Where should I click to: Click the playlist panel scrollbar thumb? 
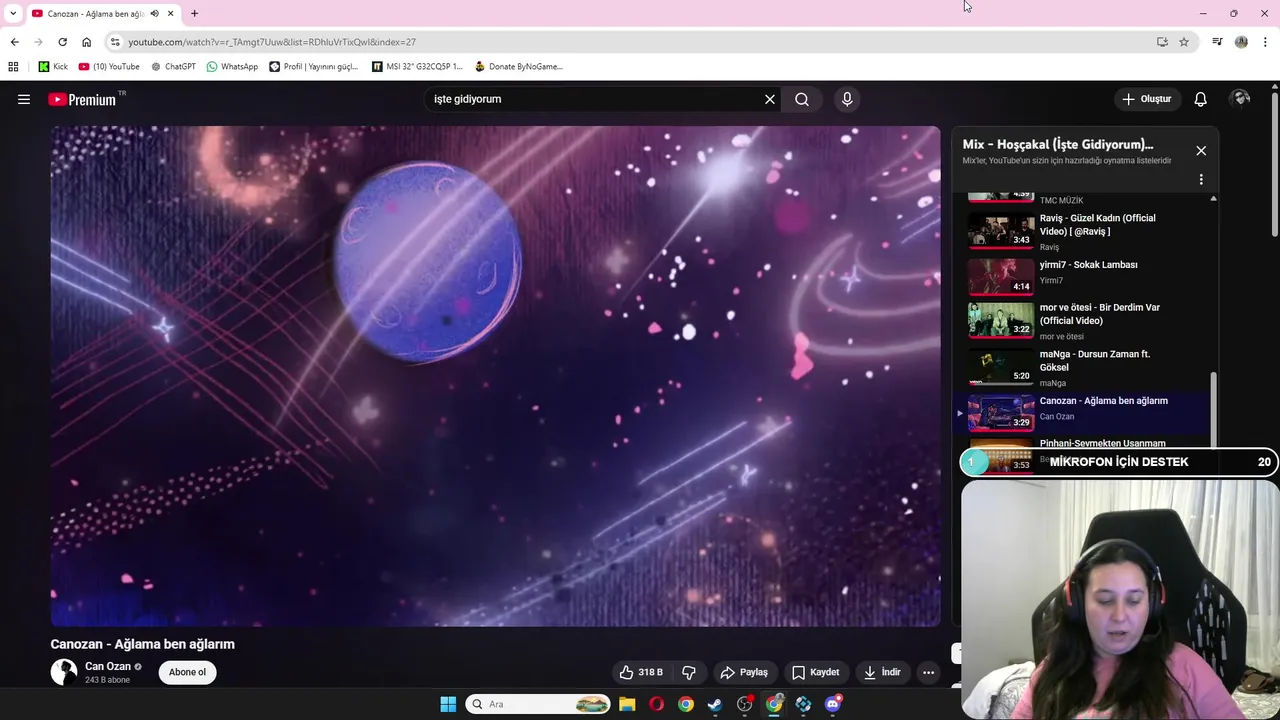pos(1213,410)
